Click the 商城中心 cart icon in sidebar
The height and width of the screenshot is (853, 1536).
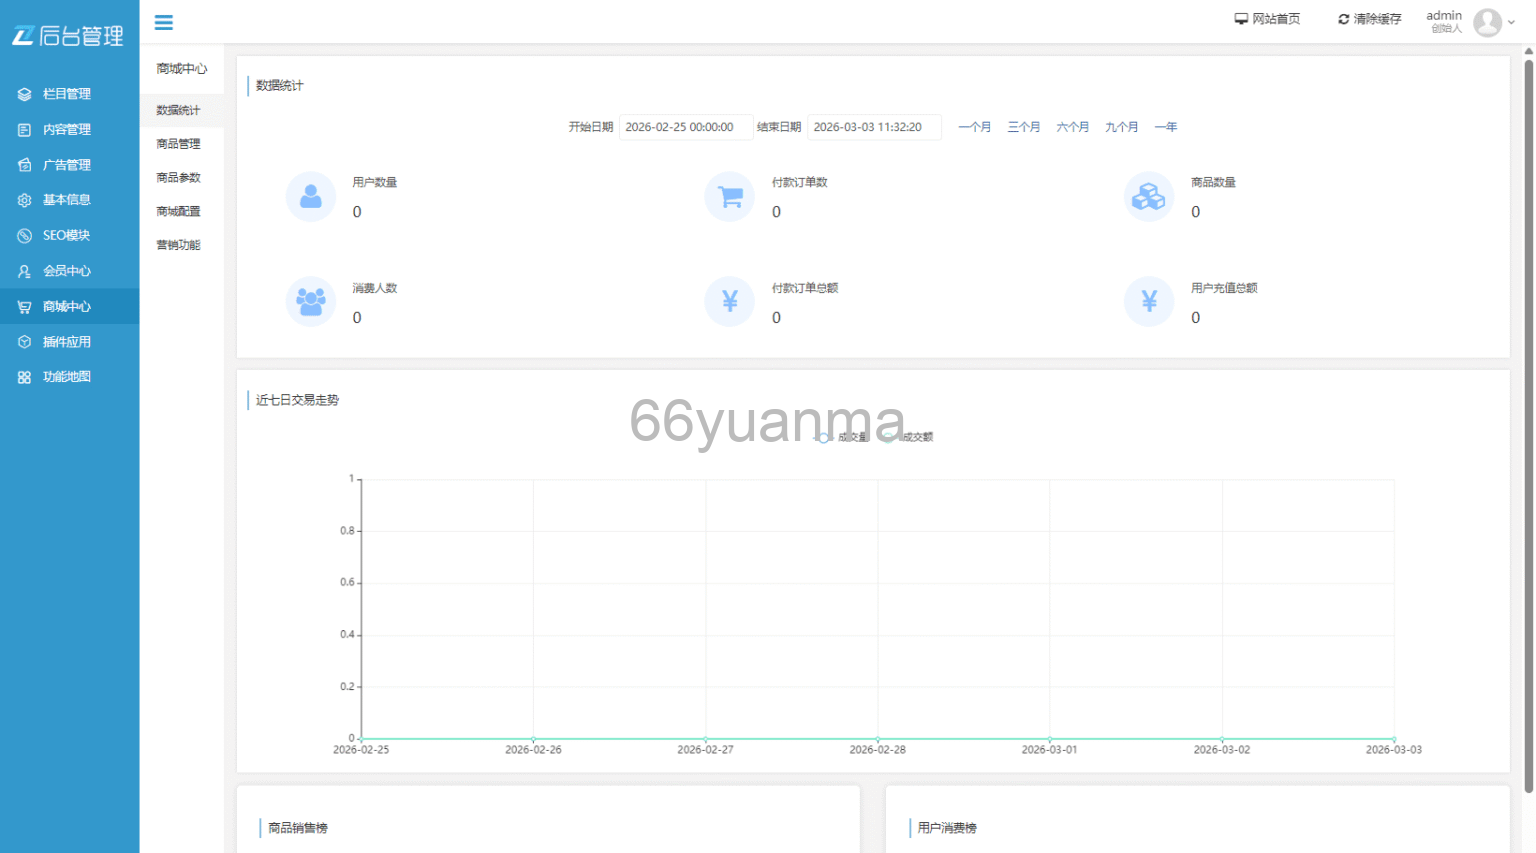click(24, 307)
